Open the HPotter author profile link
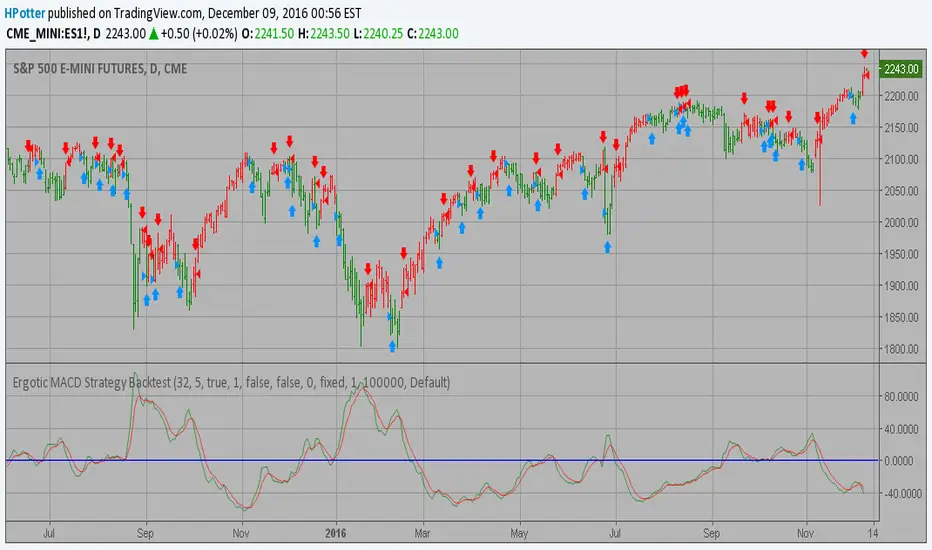The image size is (932, 550). pyautogui.click(x=25, y=13)
